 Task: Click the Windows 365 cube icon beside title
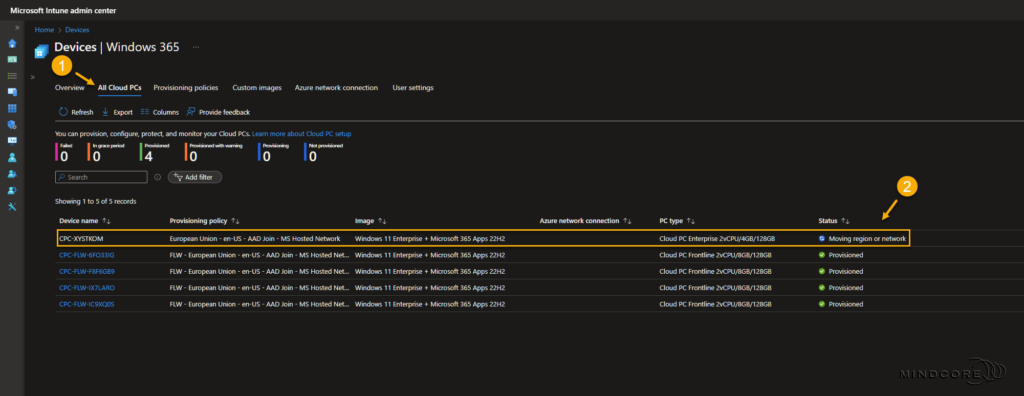click(x=42, y=51)
